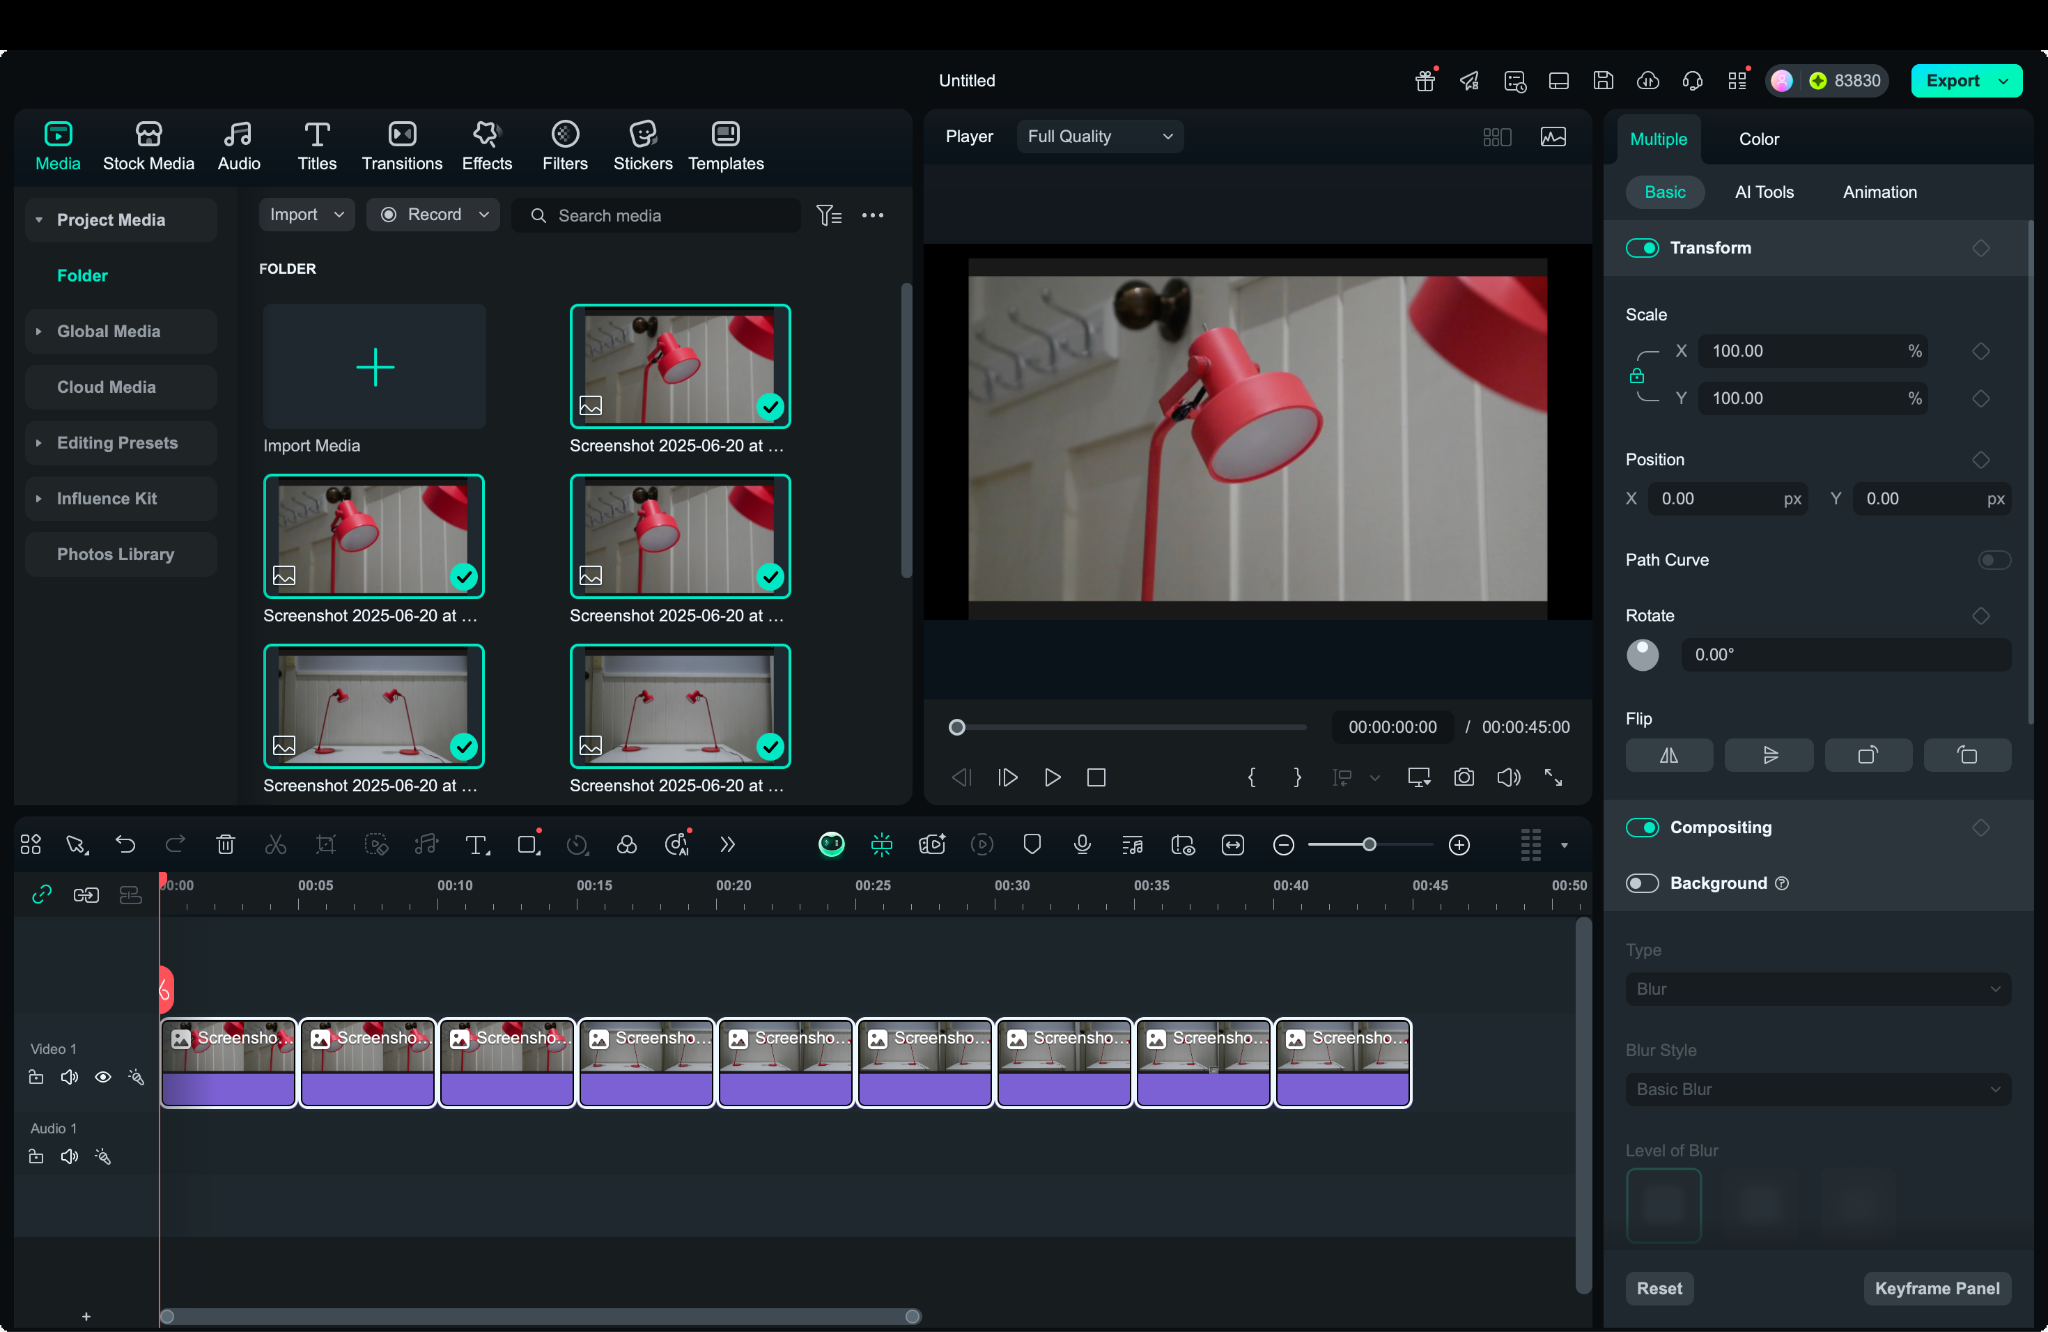This screenshot has width=2048, height=1332.
Task: Click the voiceover microphone icon
Action: pos(1082,845)
